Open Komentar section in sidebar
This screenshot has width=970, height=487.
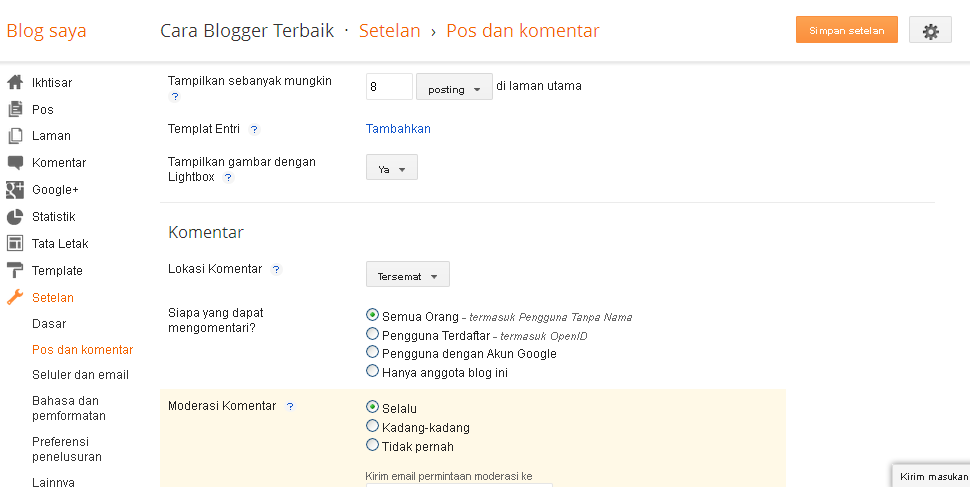point(59,163)
